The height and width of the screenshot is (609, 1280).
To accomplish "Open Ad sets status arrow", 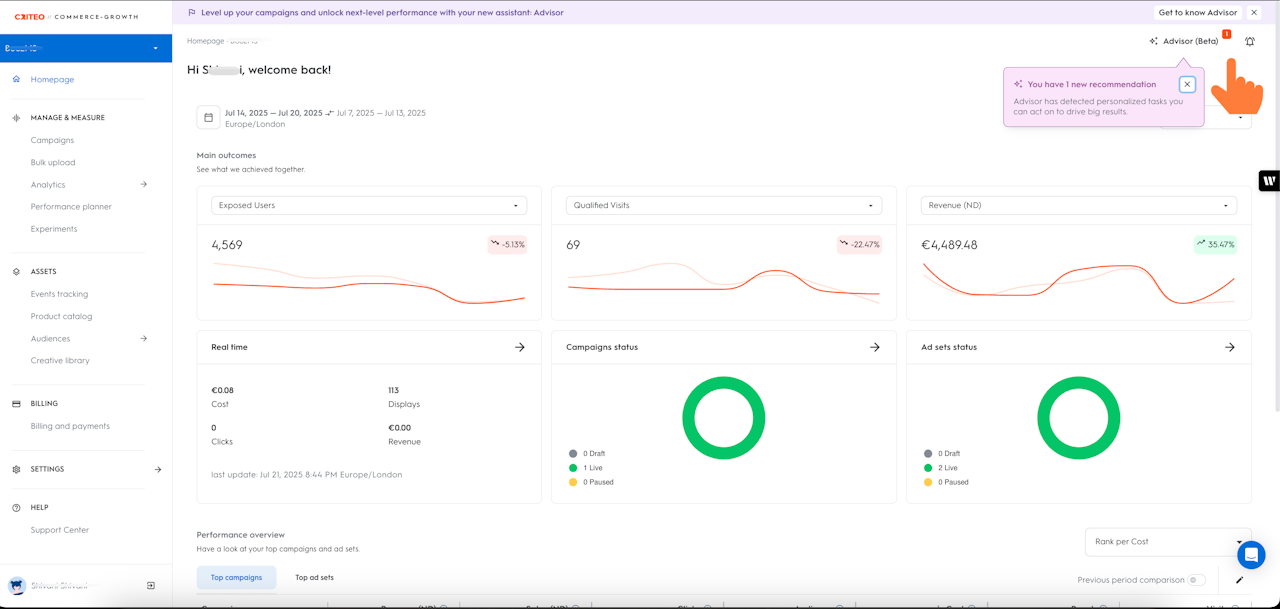I will (1229, 347).
